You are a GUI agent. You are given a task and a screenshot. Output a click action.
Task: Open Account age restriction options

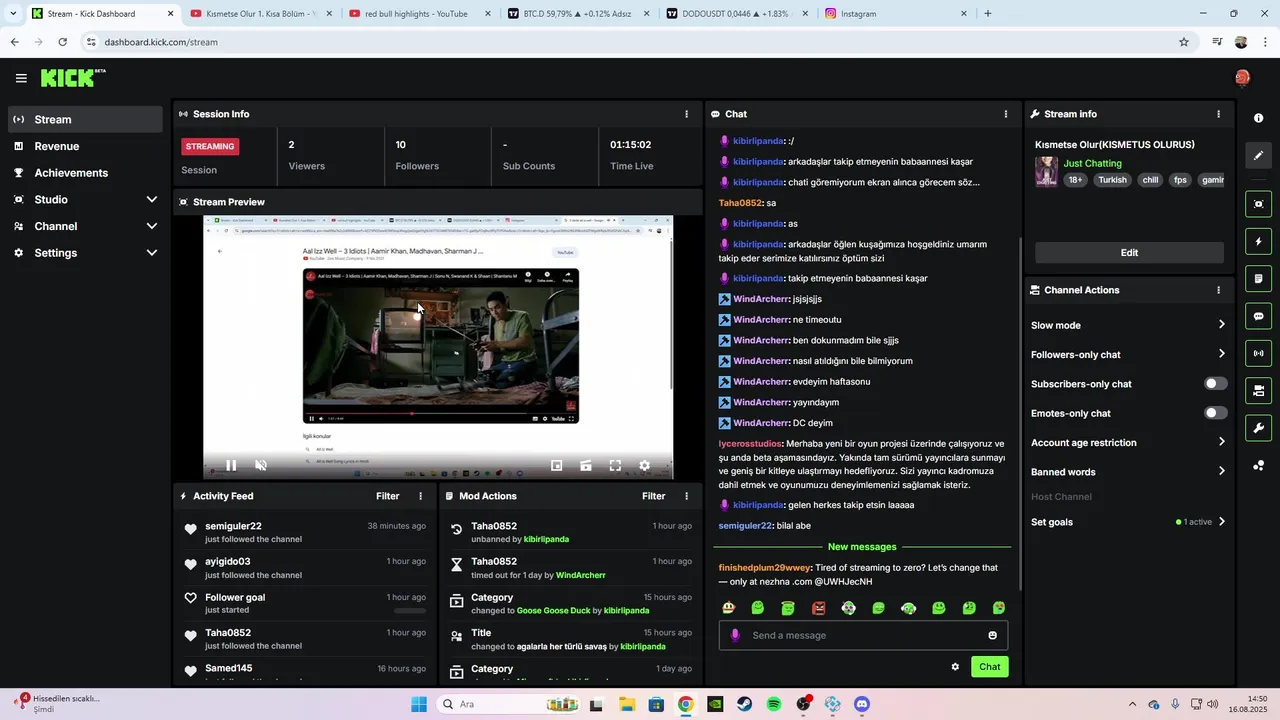click(x=1129, y=442)
